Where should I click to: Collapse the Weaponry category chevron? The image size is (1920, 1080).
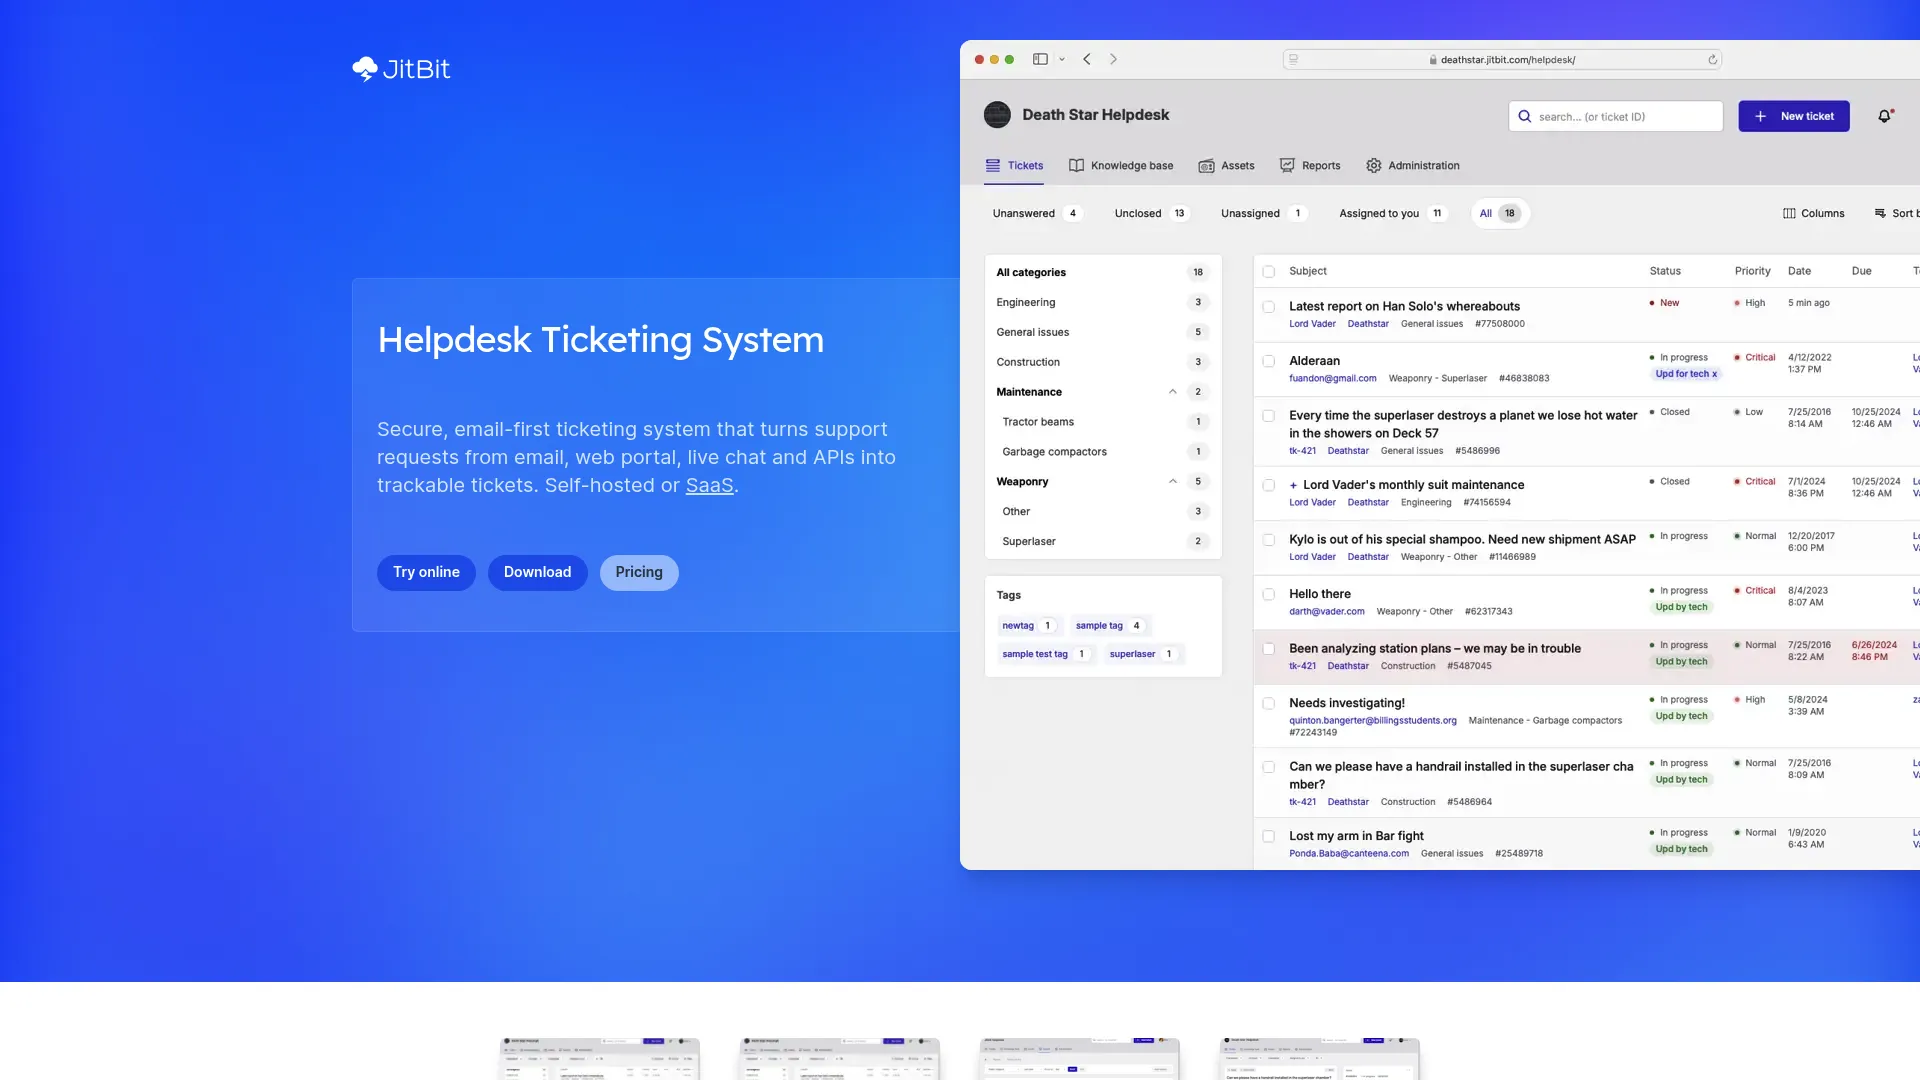coord(1173,482)
